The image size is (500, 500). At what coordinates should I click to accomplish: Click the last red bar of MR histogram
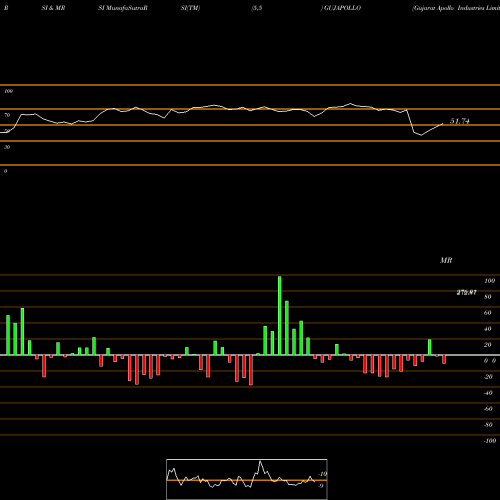[x=444, y=359]
